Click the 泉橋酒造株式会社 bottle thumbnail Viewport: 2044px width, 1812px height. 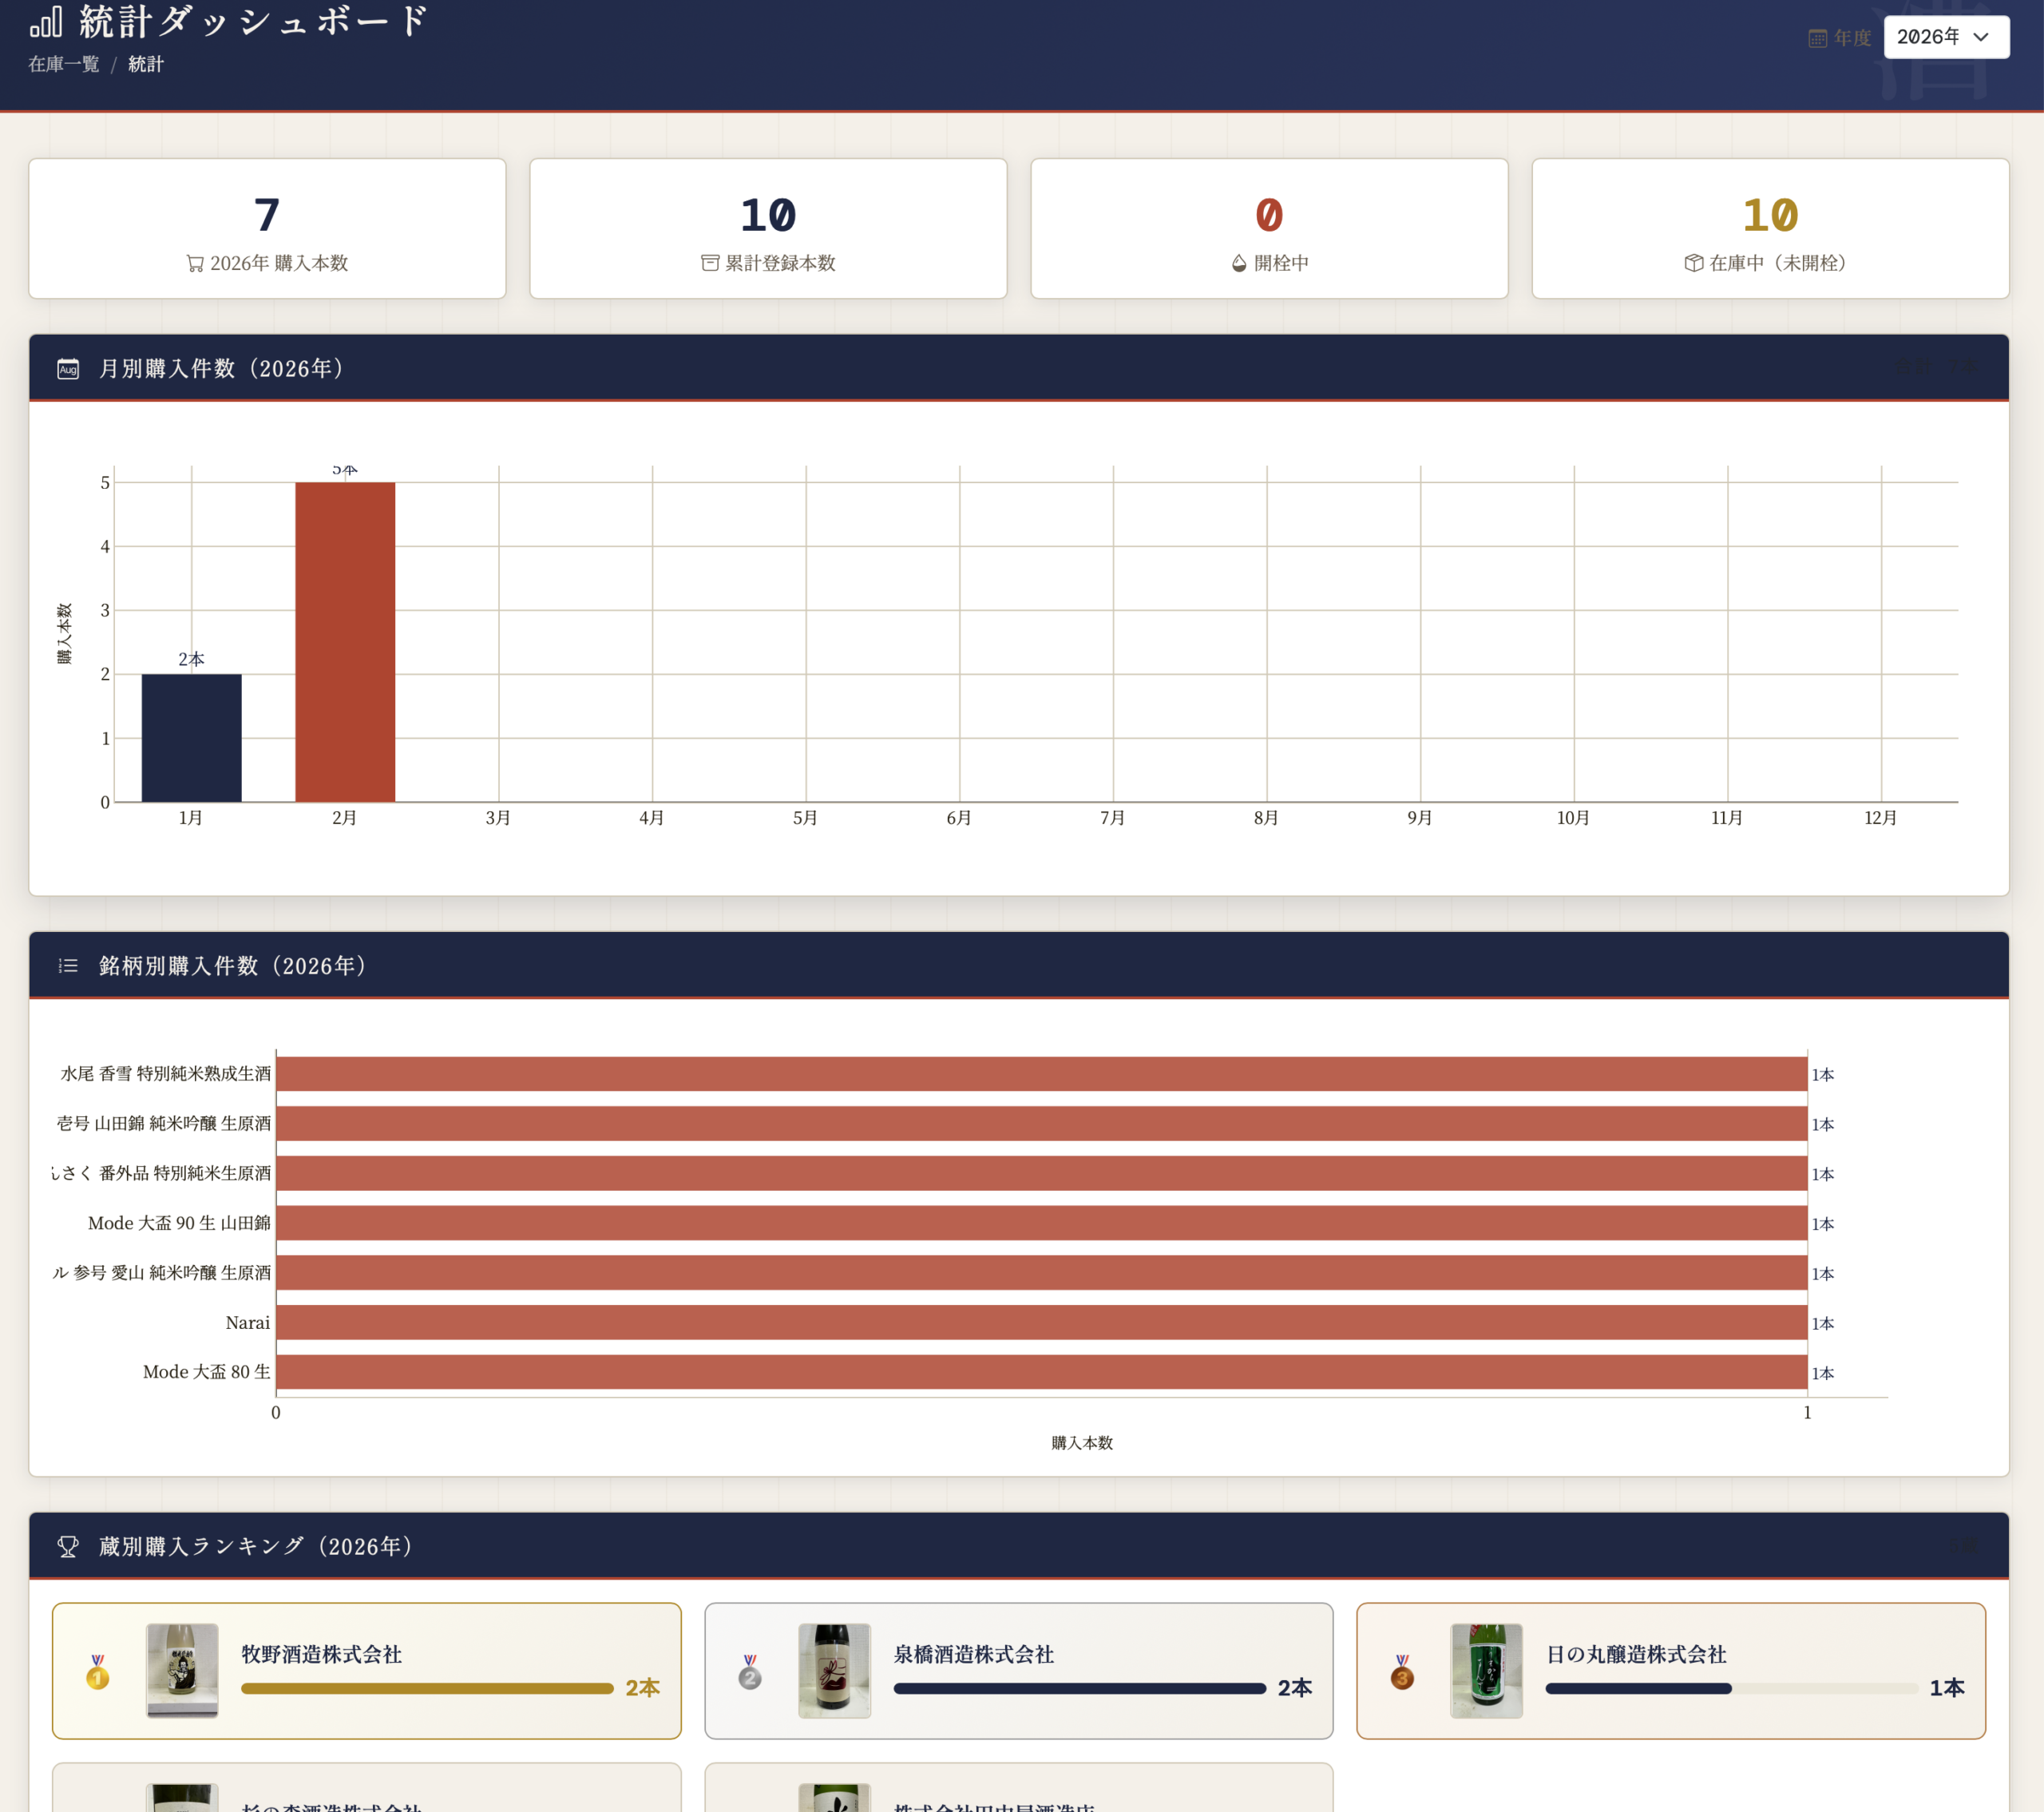(834, 1670)
